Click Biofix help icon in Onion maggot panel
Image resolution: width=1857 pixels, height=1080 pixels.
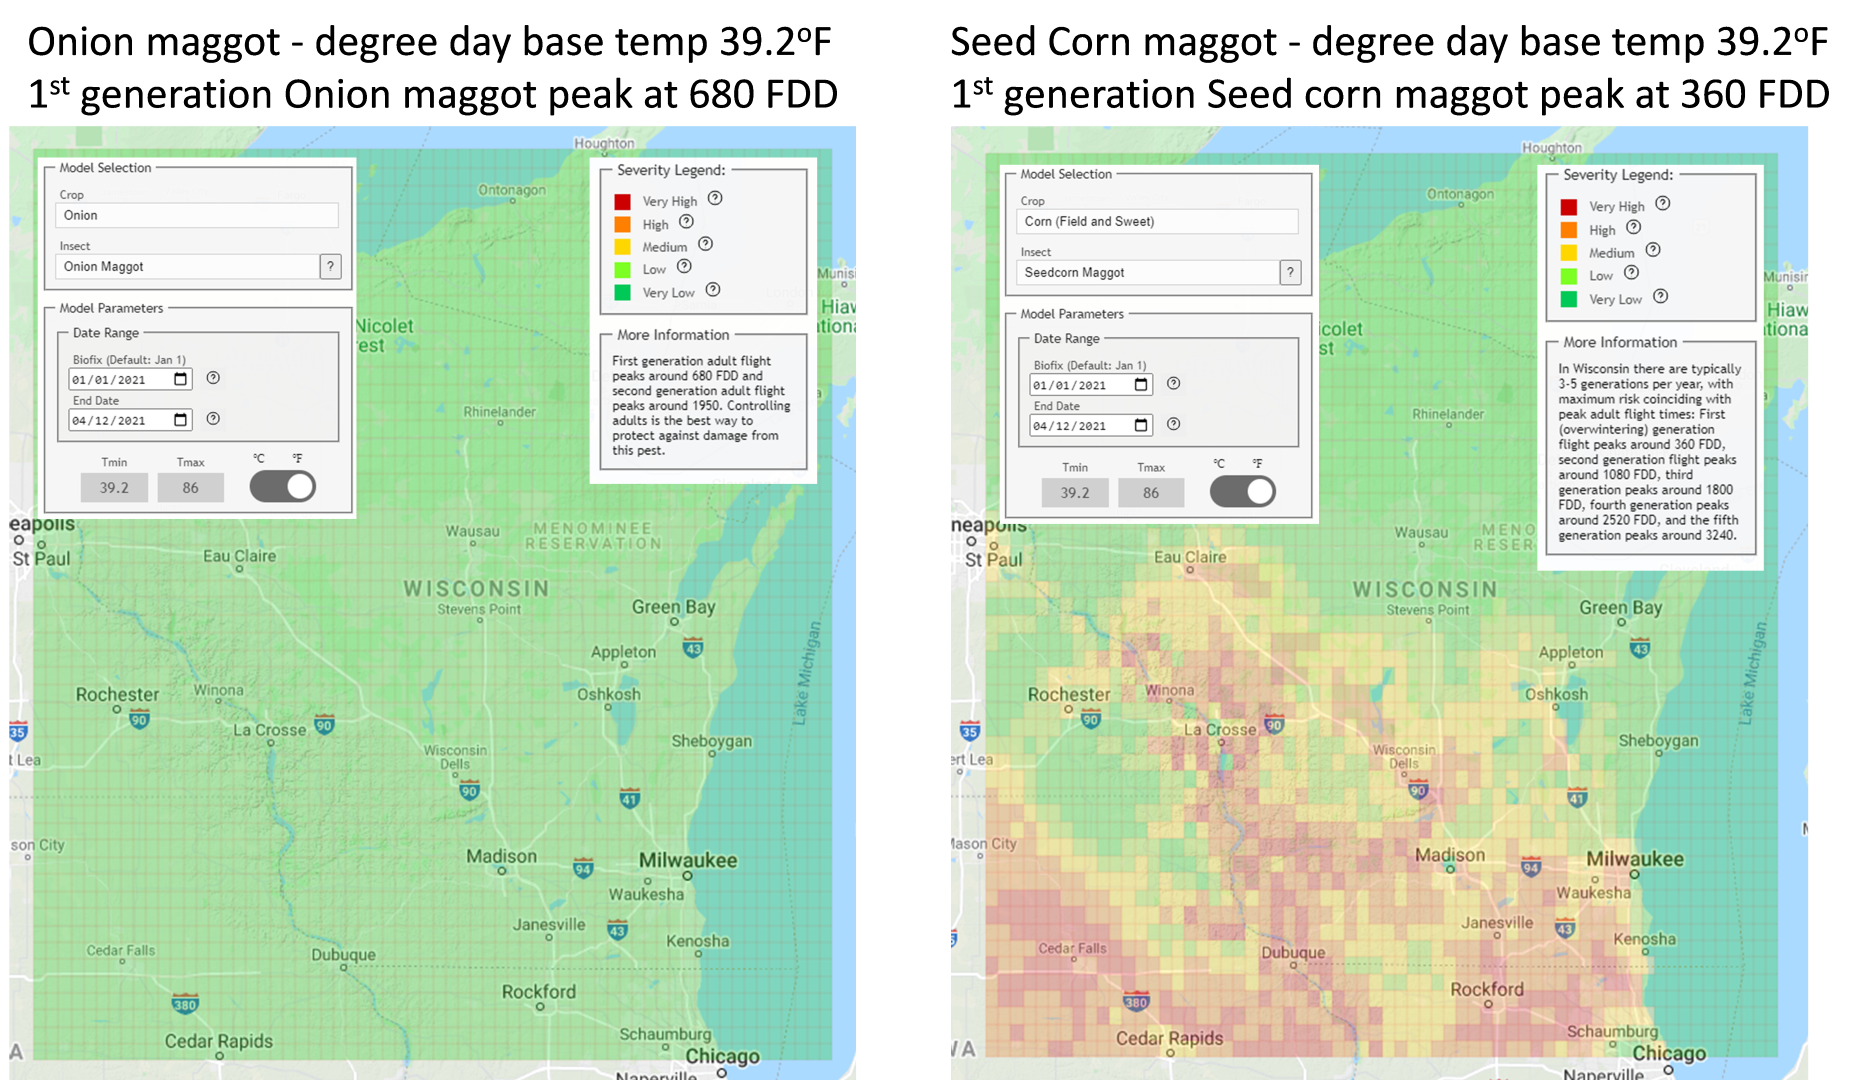pyautogui.click(x=213, y=378)
